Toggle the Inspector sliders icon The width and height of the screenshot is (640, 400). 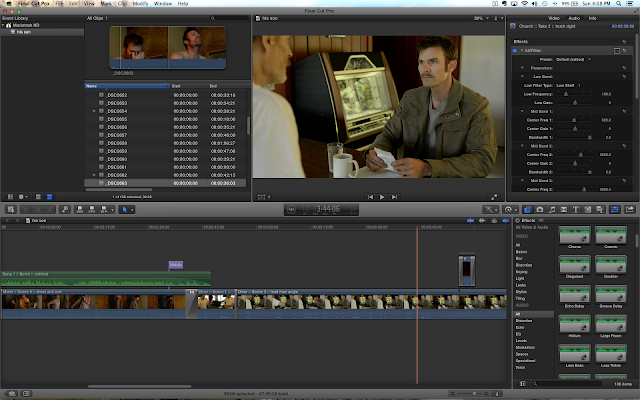[x=615, y=209]
